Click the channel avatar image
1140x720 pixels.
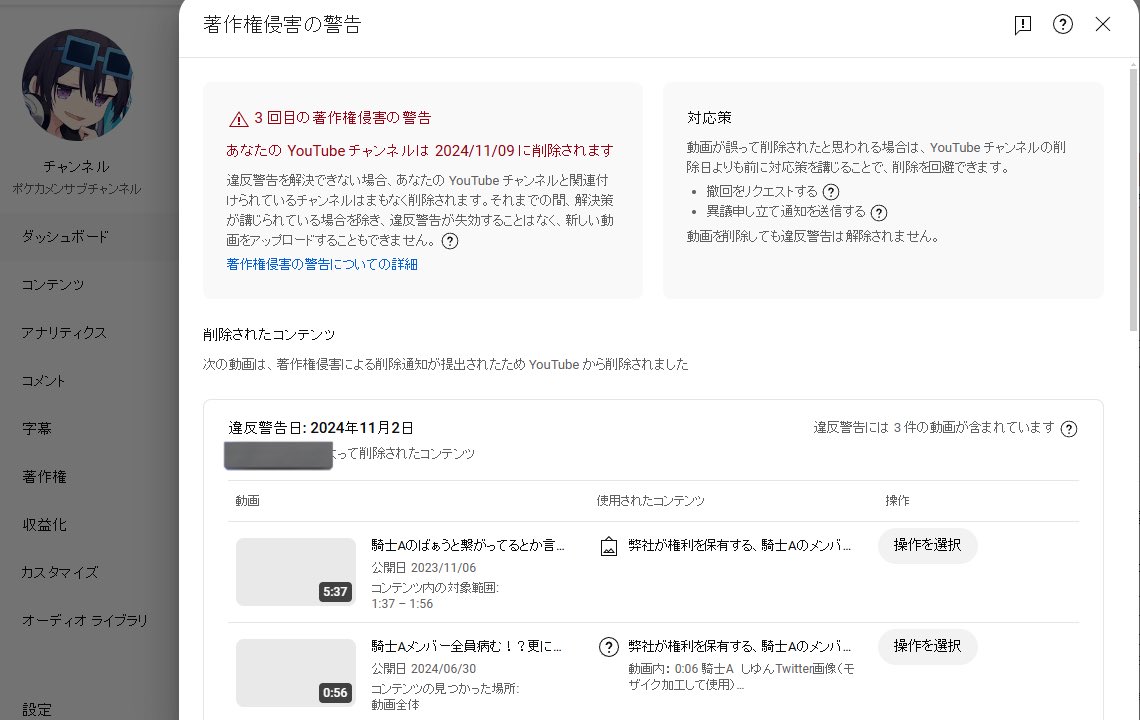pyautogui.click(x=77, y=85)
